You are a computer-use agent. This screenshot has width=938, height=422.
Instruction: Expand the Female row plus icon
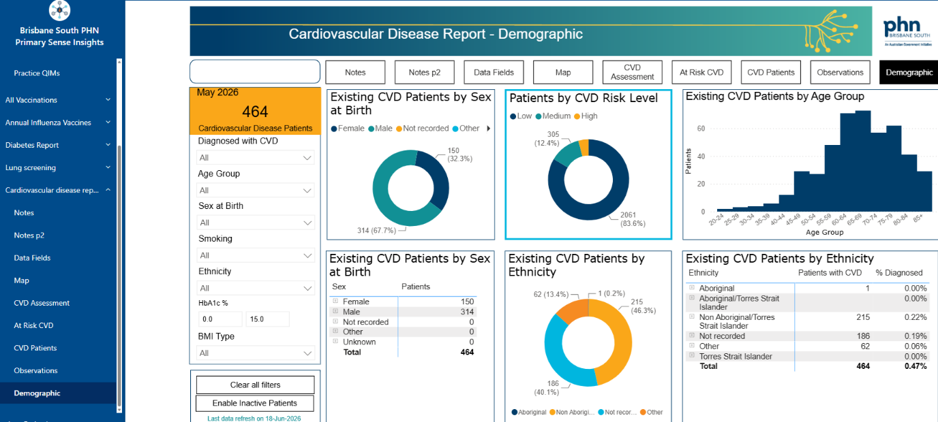click(x=336, y=301)
